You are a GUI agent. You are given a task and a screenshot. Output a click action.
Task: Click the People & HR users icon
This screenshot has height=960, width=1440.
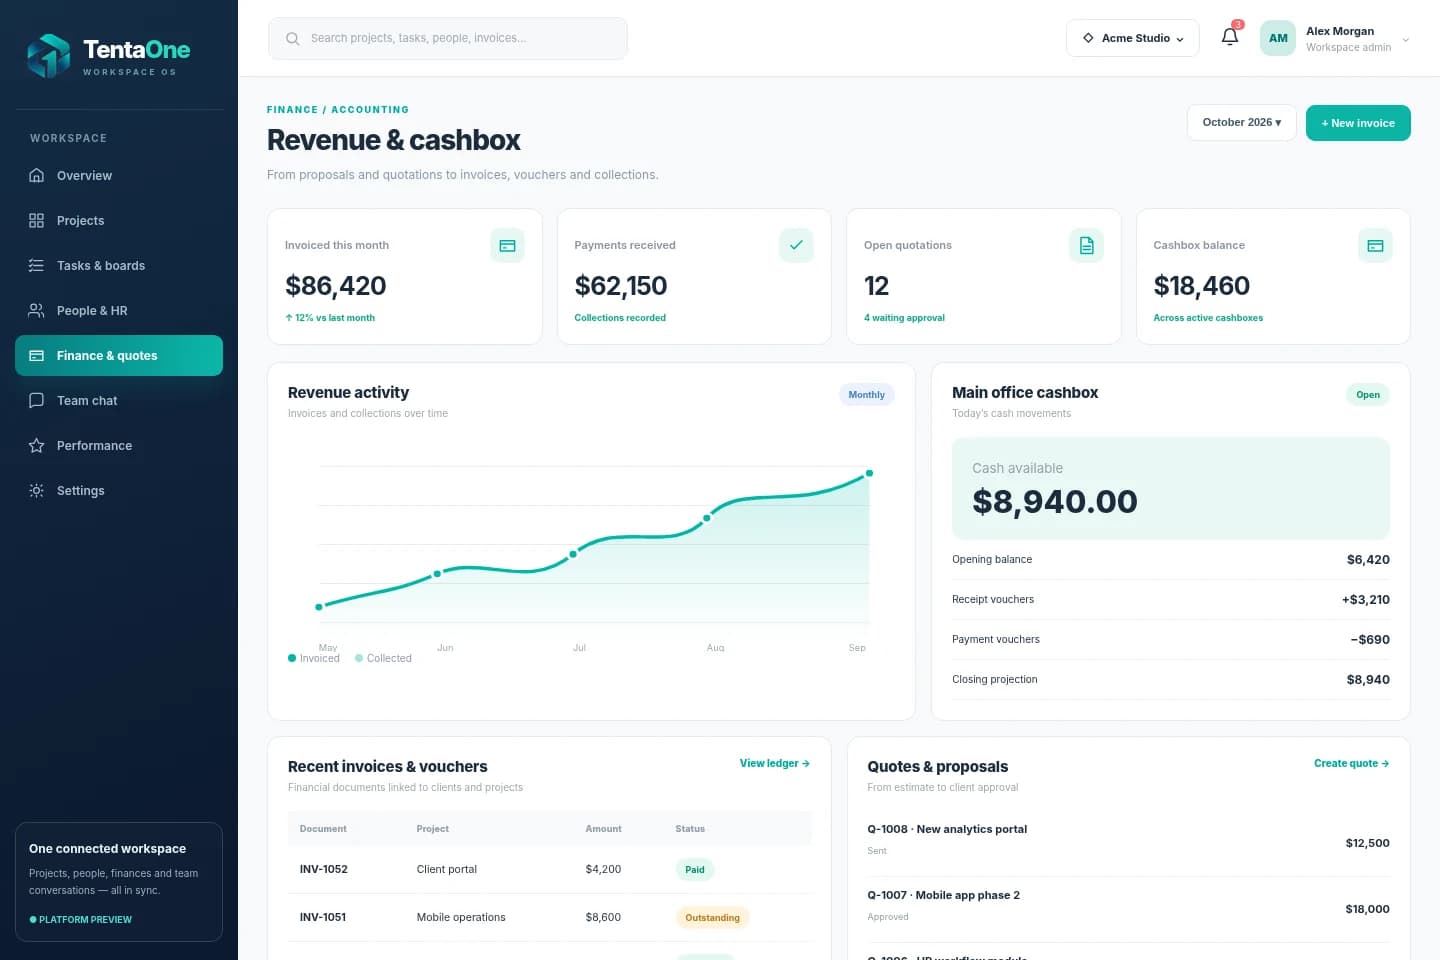[37, 310]
